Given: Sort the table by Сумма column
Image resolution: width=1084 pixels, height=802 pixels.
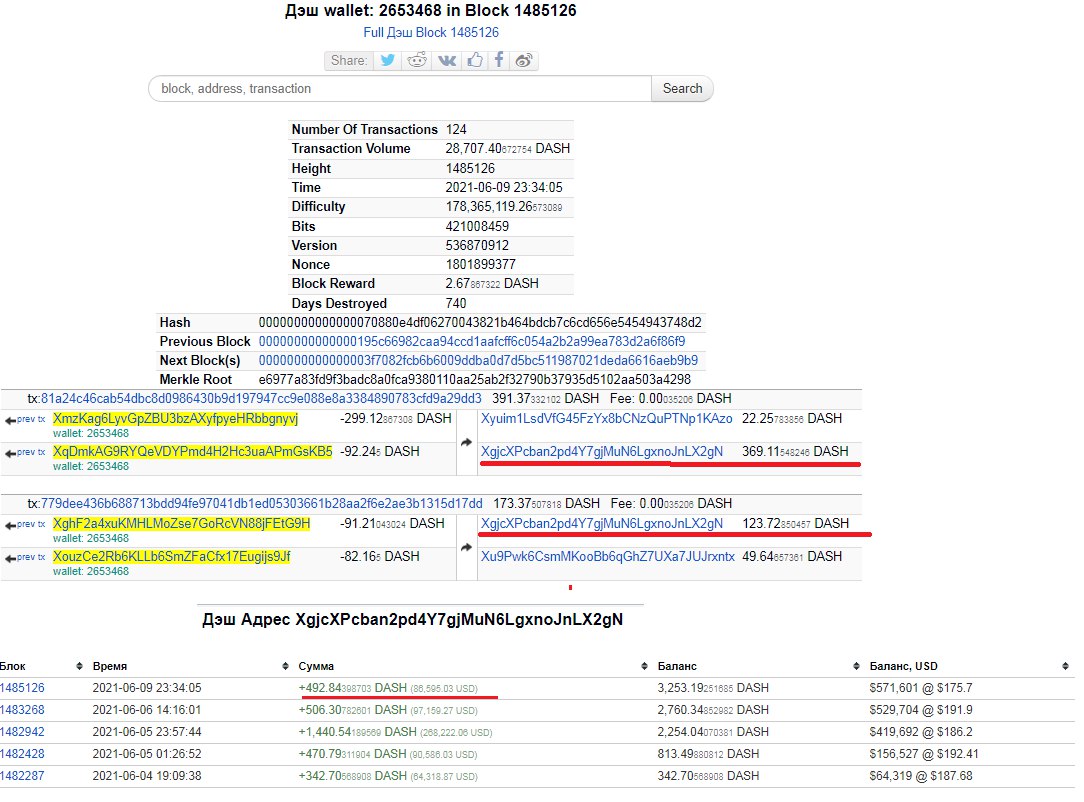Looking at the screenshot, I should pos(644,666).
